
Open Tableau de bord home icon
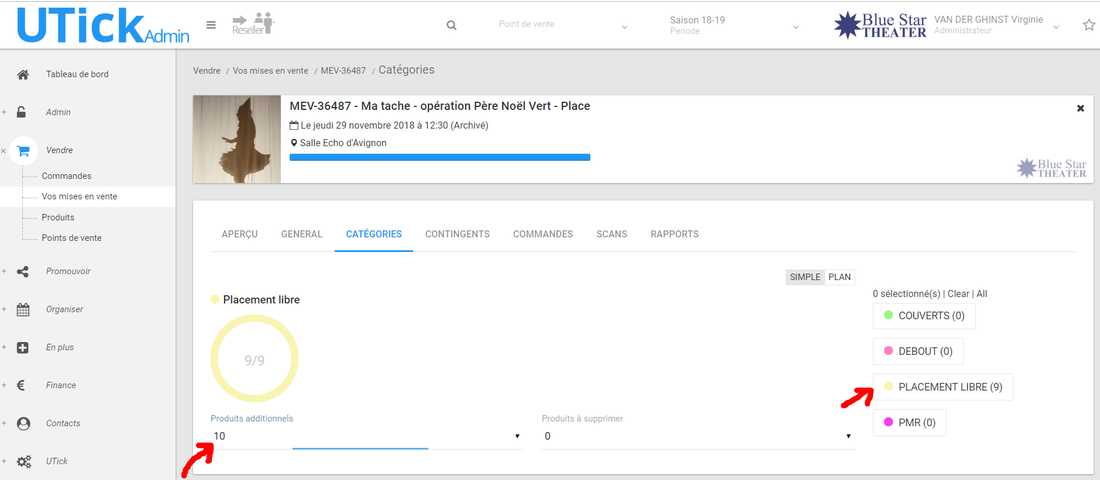23,75
